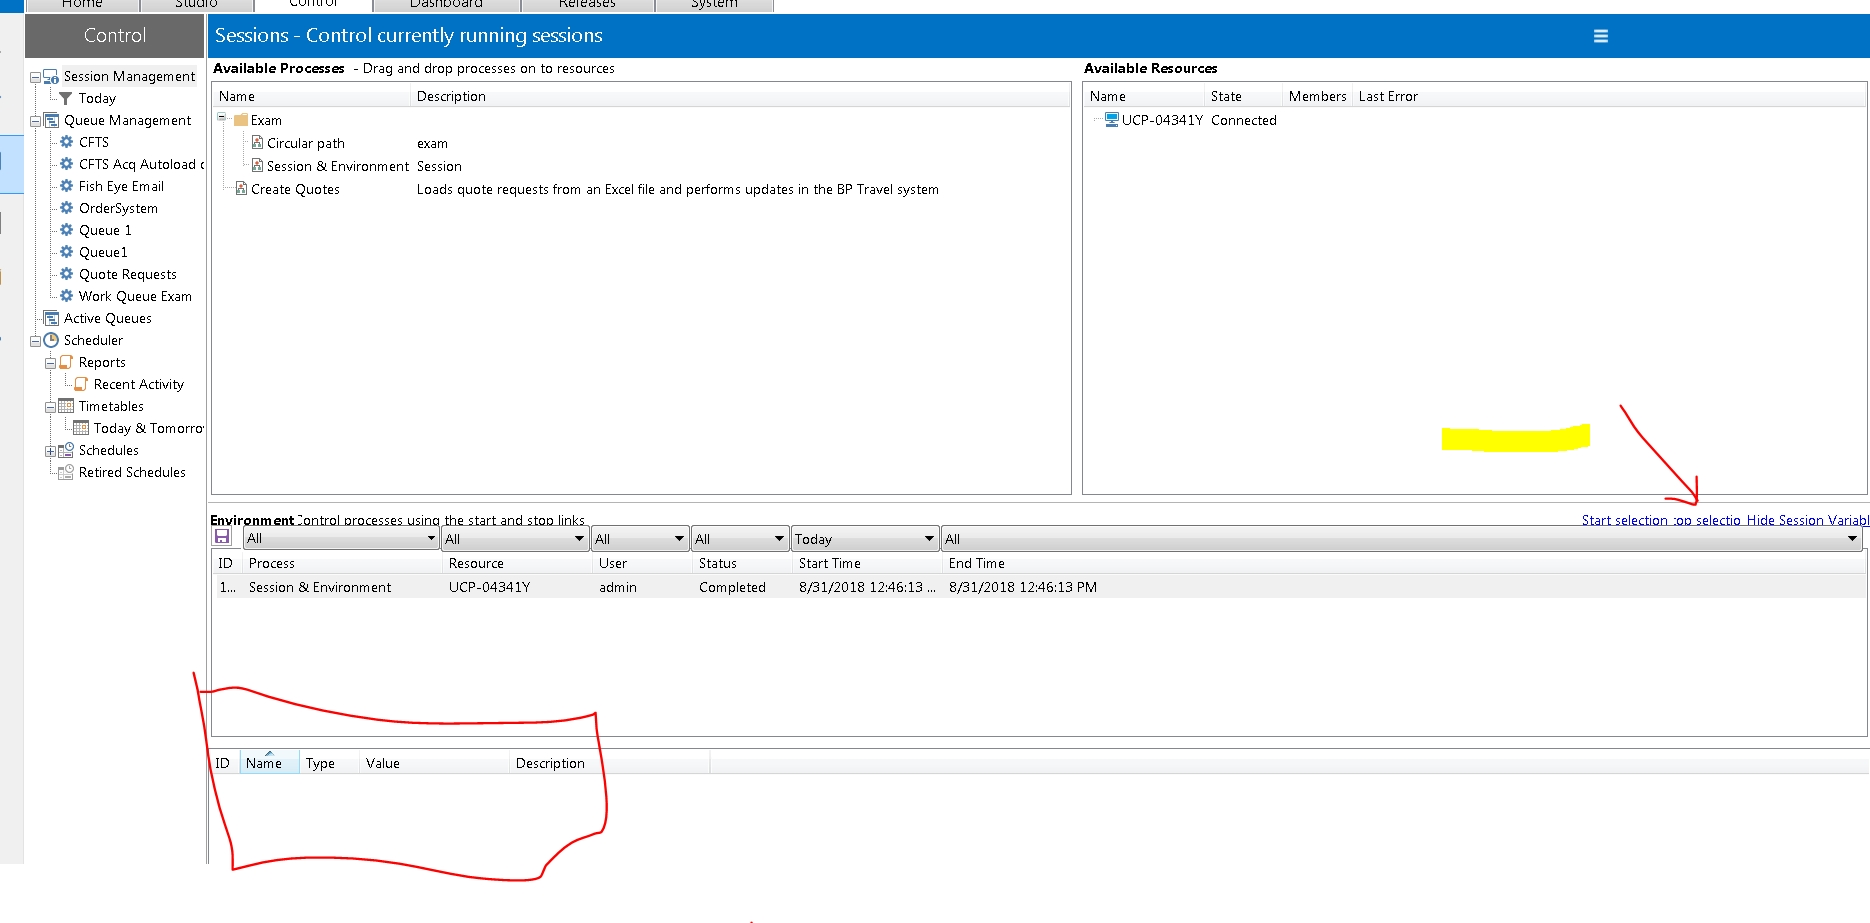Open the Today date filter dropdown
The height and width of the screenshot is (923, 1870).
929,539
